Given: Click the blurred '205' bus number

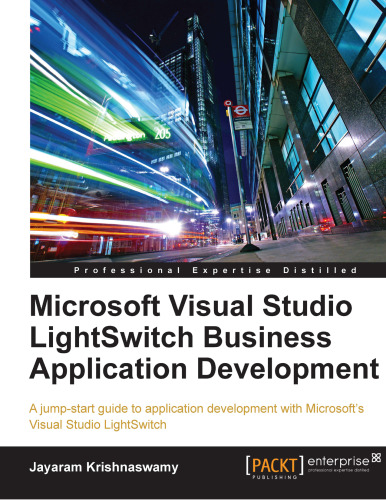Looking at the screenshot, I should point(162,134).
